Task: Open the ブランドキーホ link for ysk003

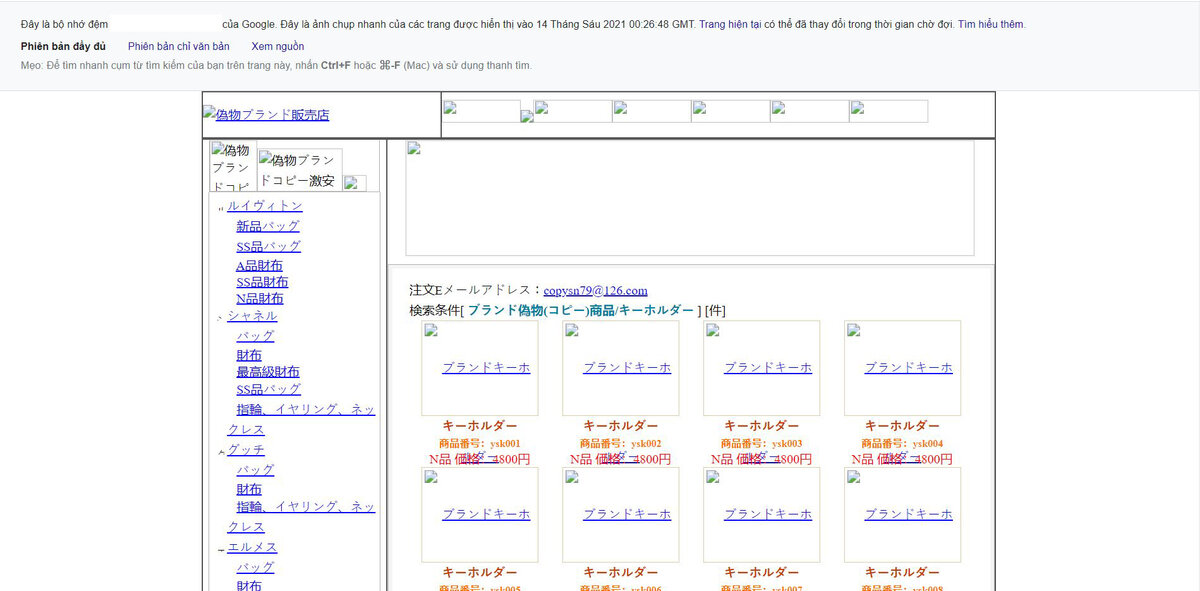Action: click(x=768, y=368)
